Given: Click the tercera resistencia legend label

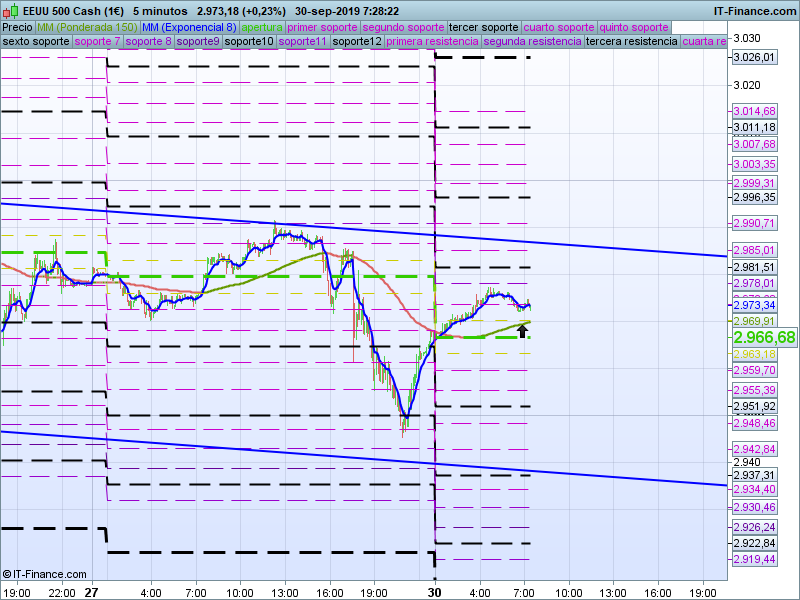Looking at the screenshot, I should 631,42.
